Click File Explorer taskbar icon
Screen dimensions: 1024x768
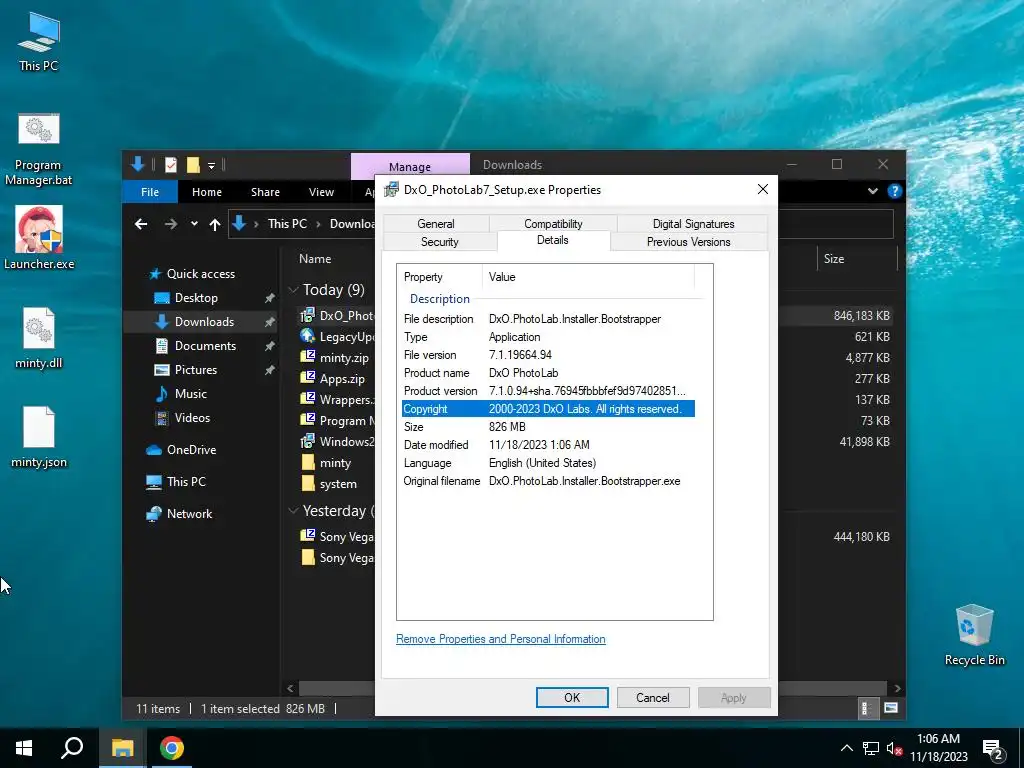(122, 748)
